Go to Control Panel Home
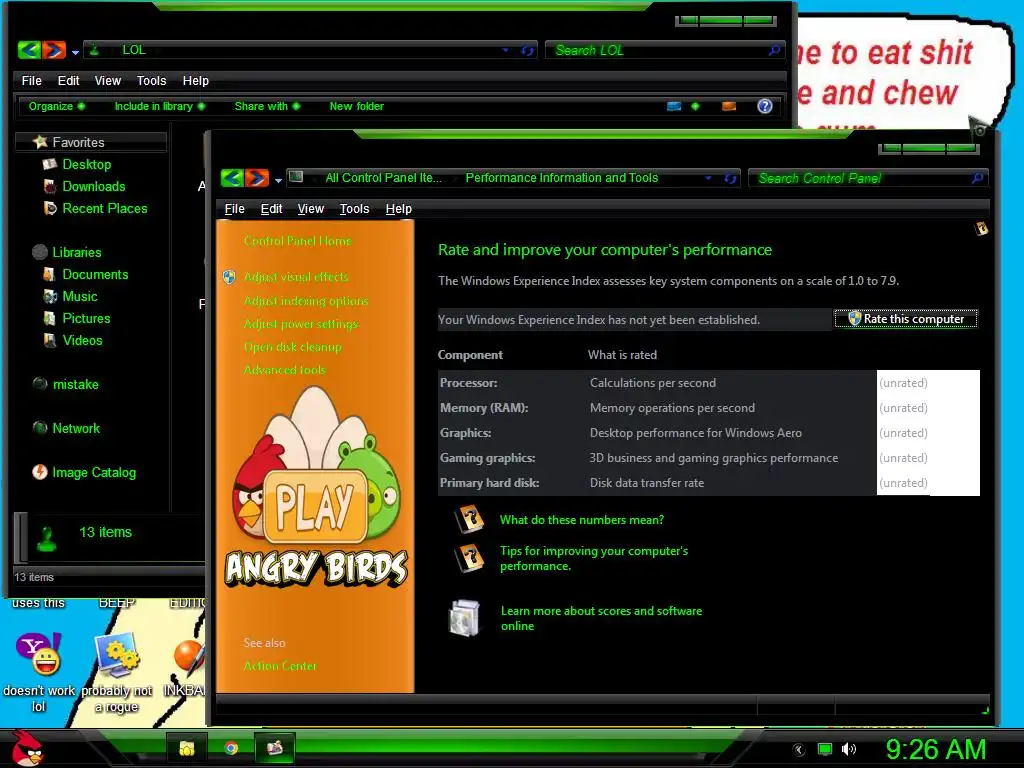The width and height of the screenshot is (1024, 768). pyautogui.click(x=297, y=241)
